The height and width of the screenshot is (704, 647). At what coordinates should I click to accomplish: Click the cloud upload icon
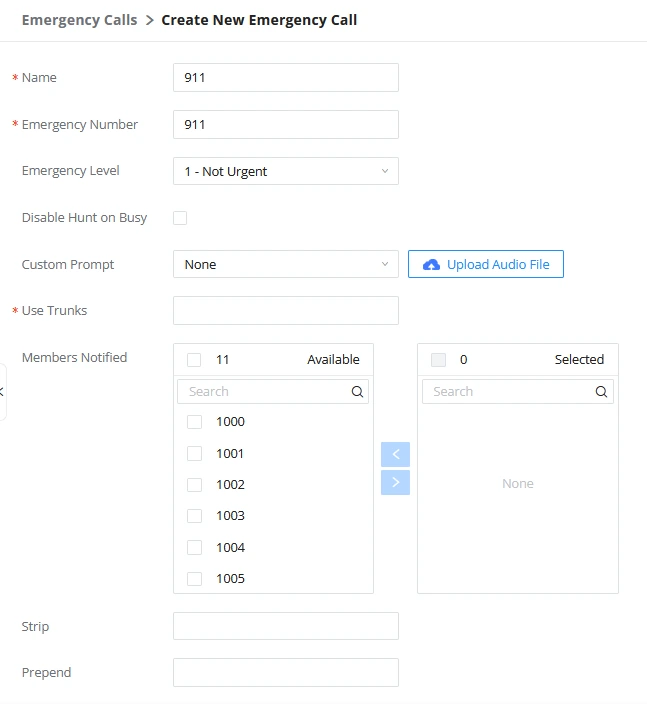pyautogui.click(x=431, y=264)
